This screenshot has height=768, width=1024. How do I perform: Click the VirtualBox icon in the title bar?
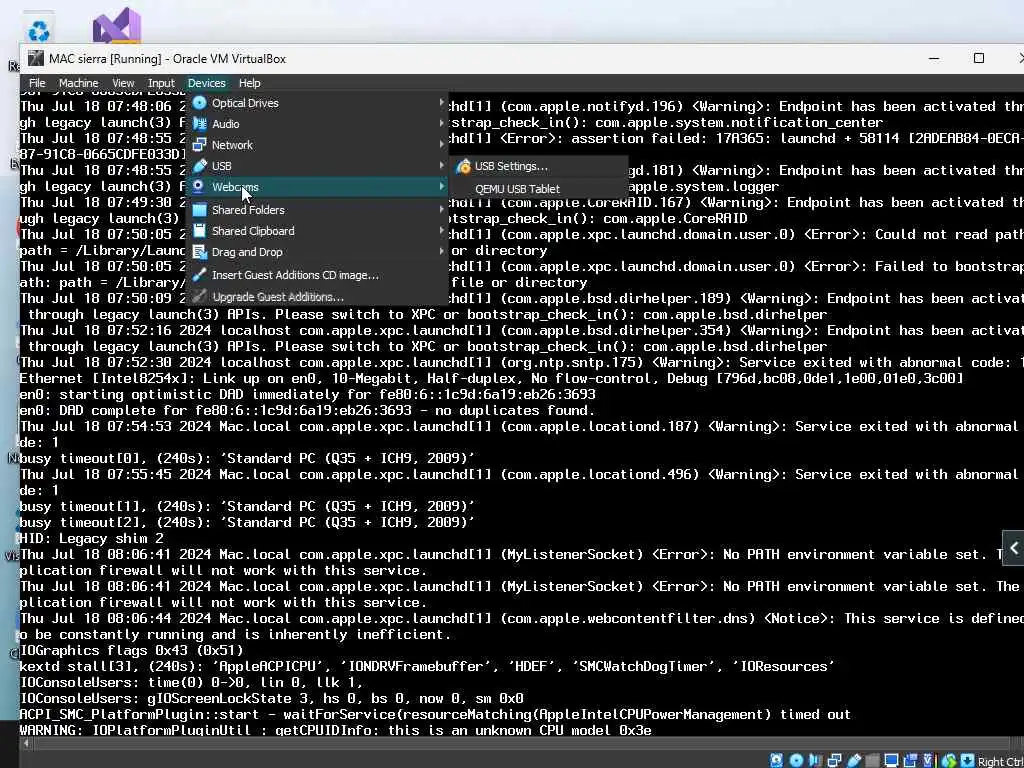click(x=35, y=59)
